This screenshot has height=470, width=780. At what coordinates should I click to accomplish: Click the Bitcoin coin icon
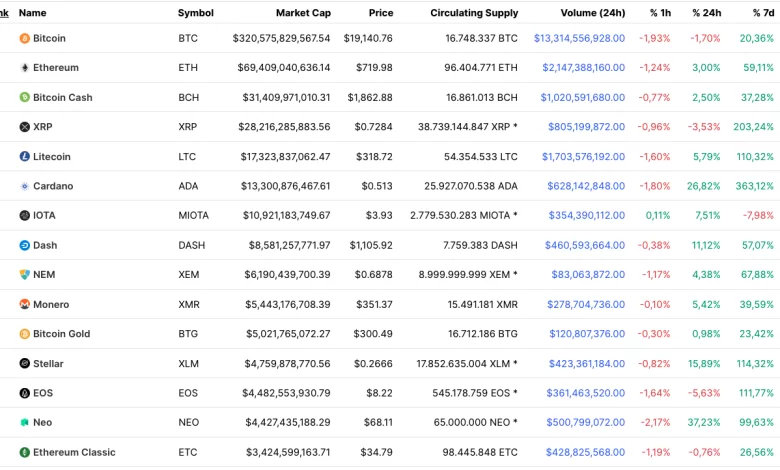pos(25,38)
